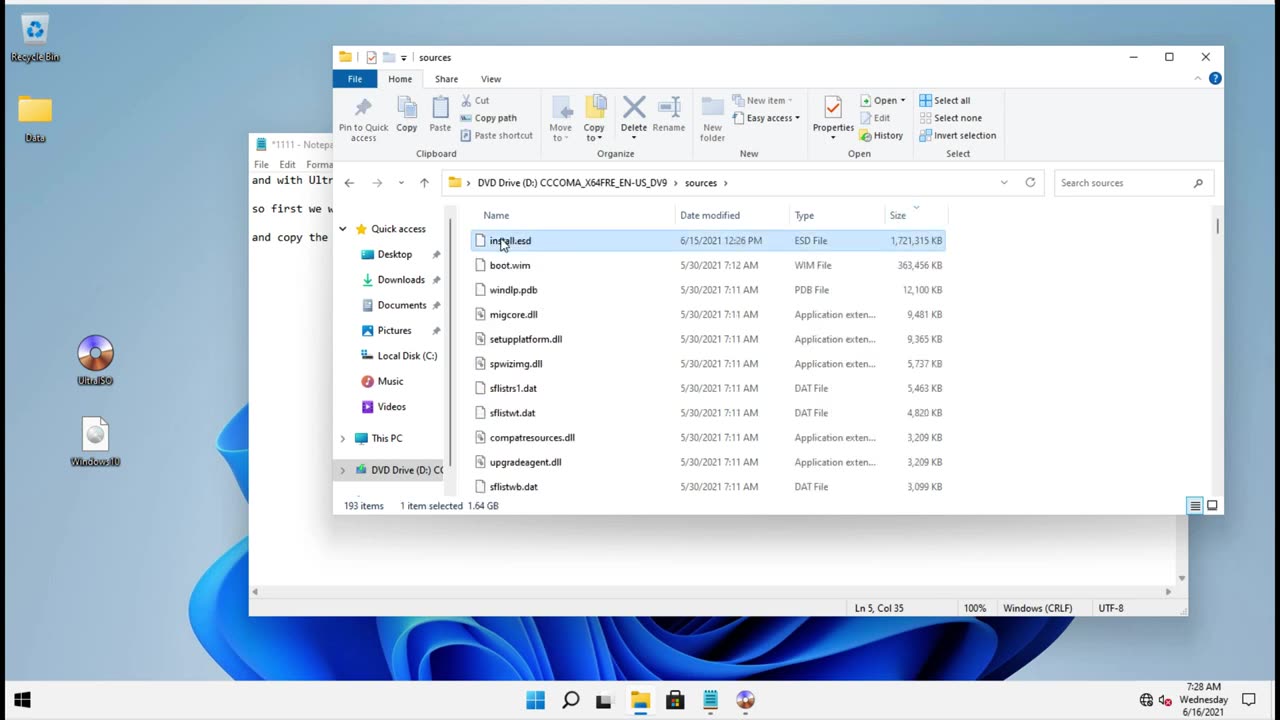Click UltraISO disc icon on taskbar
Screen dimensions: 1280x720
(745, 700)
